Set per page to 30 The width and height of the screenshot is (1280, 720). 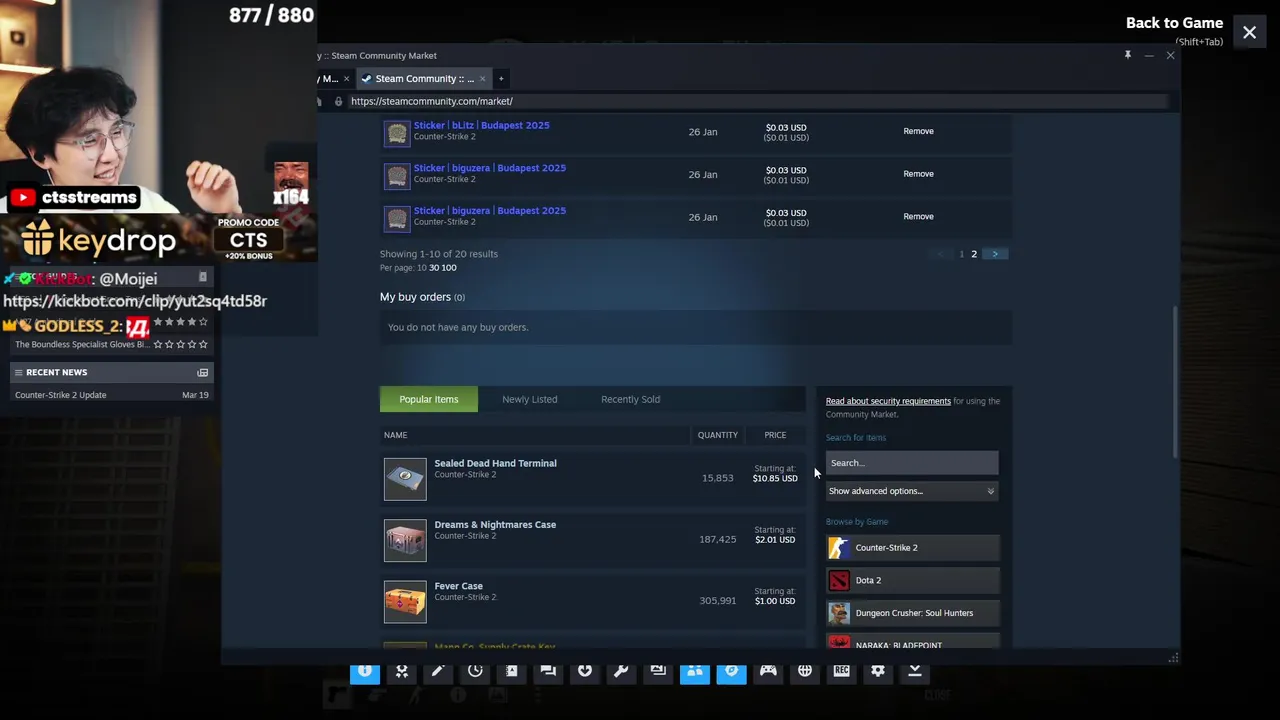(x=434, y=268)
